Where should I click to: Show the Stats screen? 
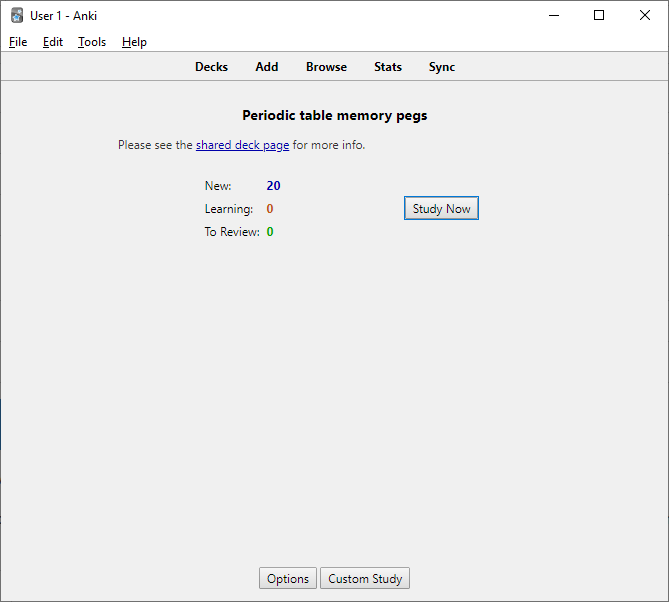point(387,67)
